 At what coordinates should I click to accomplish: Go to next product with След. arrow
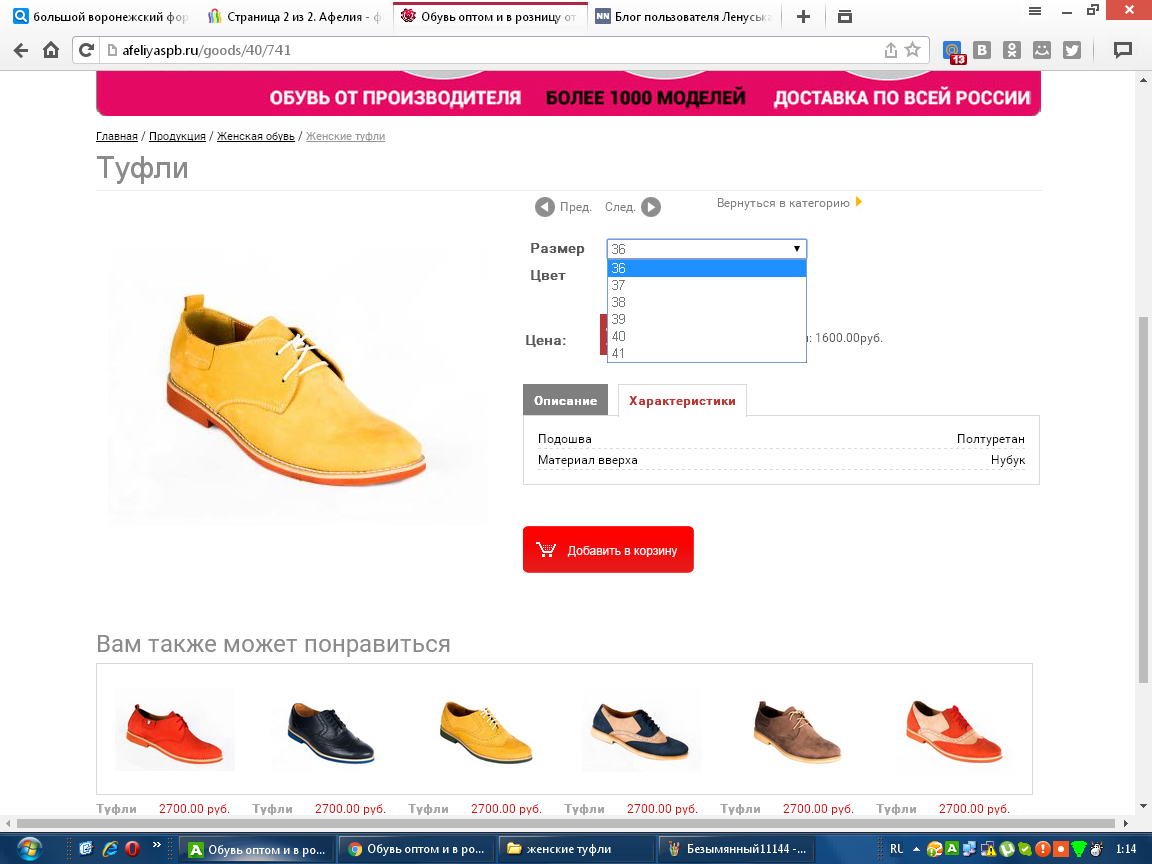click(x=650, y=207)
